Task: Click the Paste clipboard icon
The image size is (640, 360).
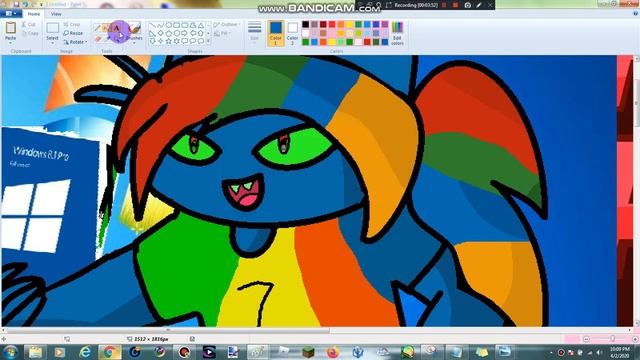Action: click(x=11, y=28)
